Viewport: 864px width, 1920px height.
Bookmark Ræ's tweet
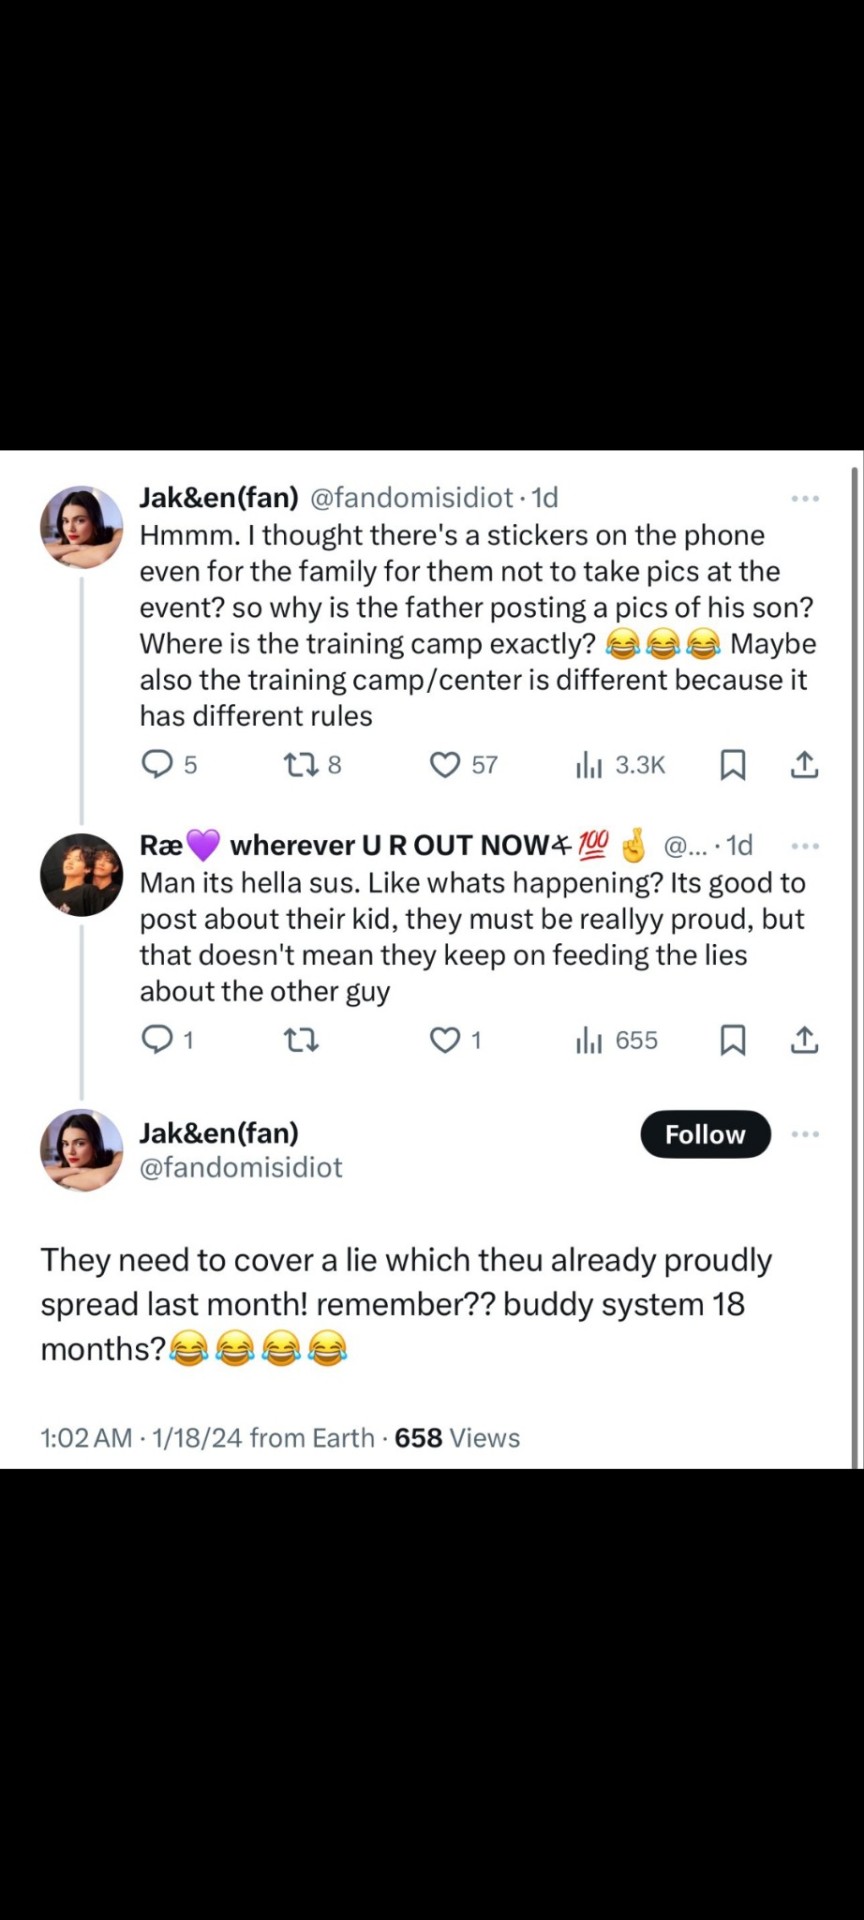[x=733, y=1041]
